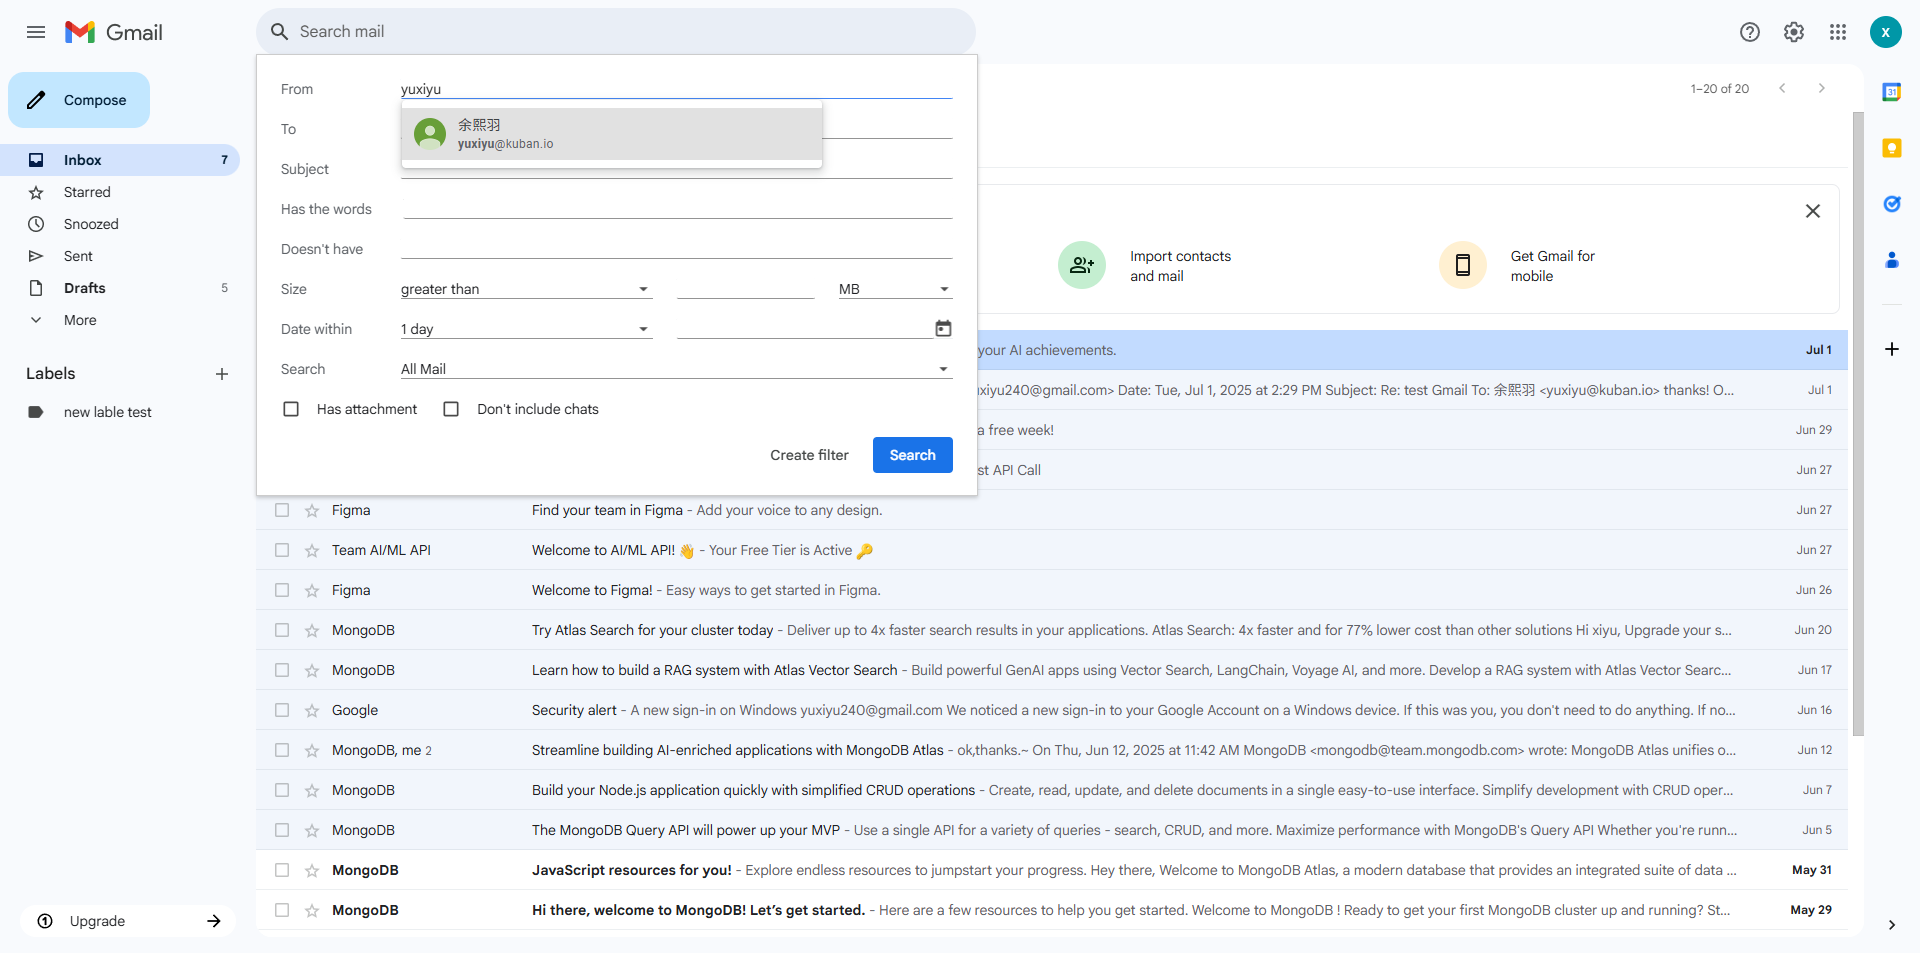
Task: Open the Sent folder
Action: 120,256
